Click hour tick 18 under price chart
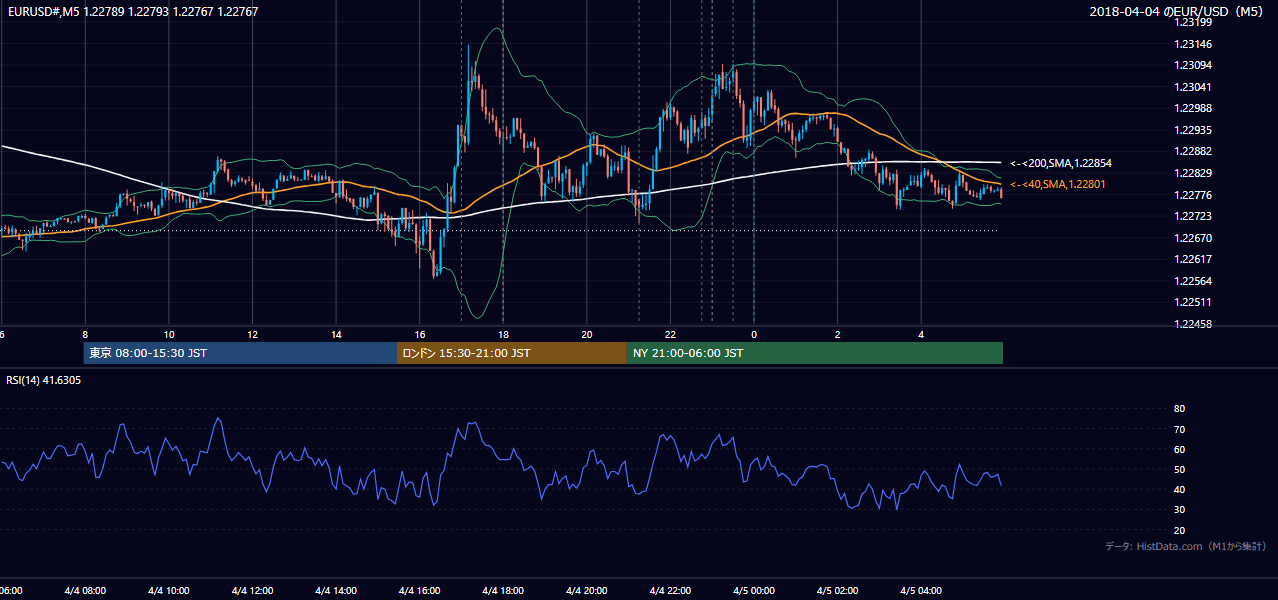1278x600 pixels. 504,335
